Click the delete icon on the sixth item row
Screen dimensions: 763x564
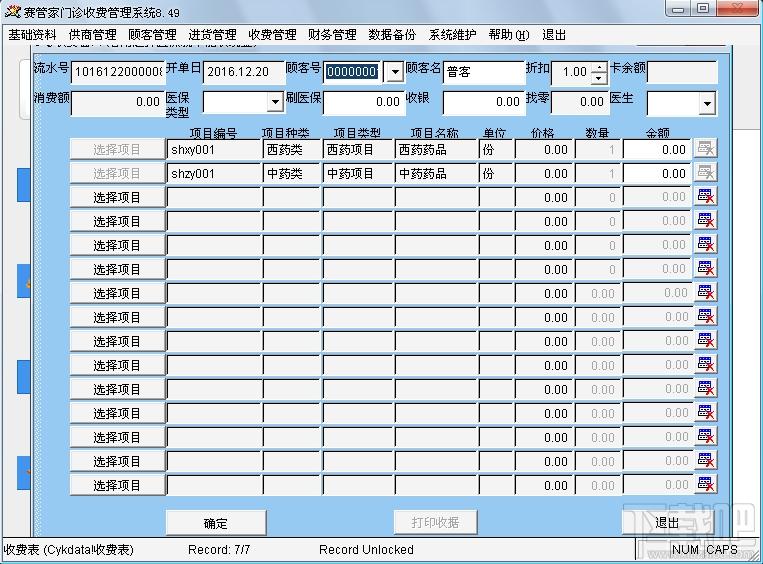[705, 269]
